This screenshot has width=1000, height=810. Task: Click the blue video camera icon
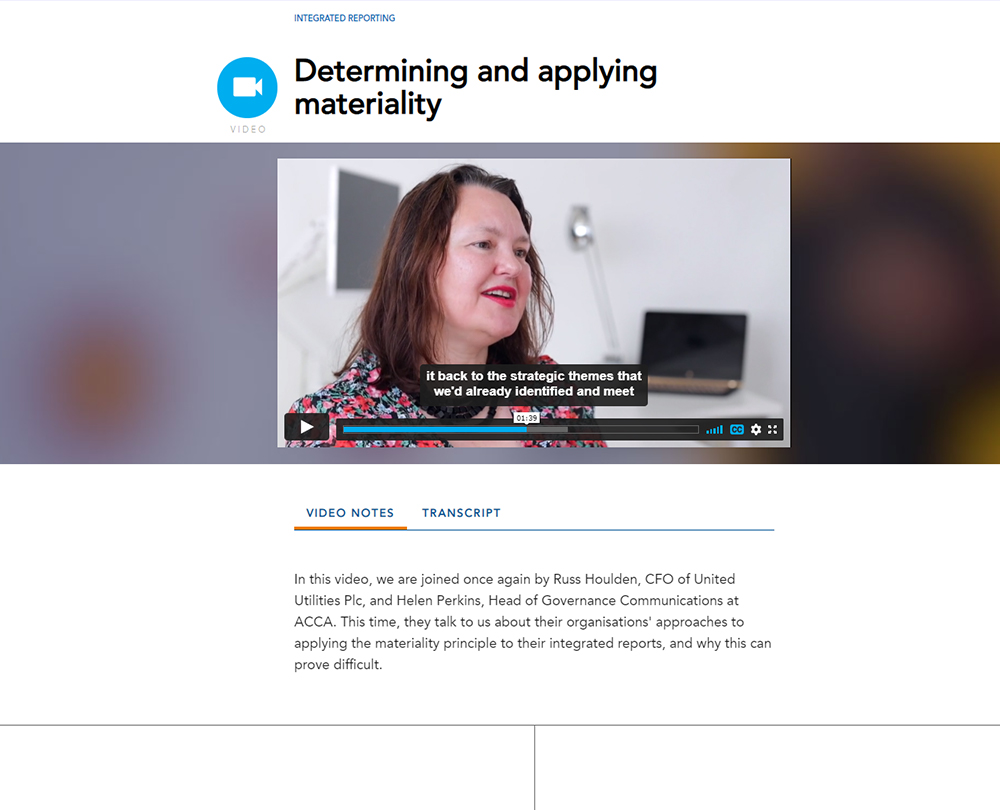(x=247, y=87)
